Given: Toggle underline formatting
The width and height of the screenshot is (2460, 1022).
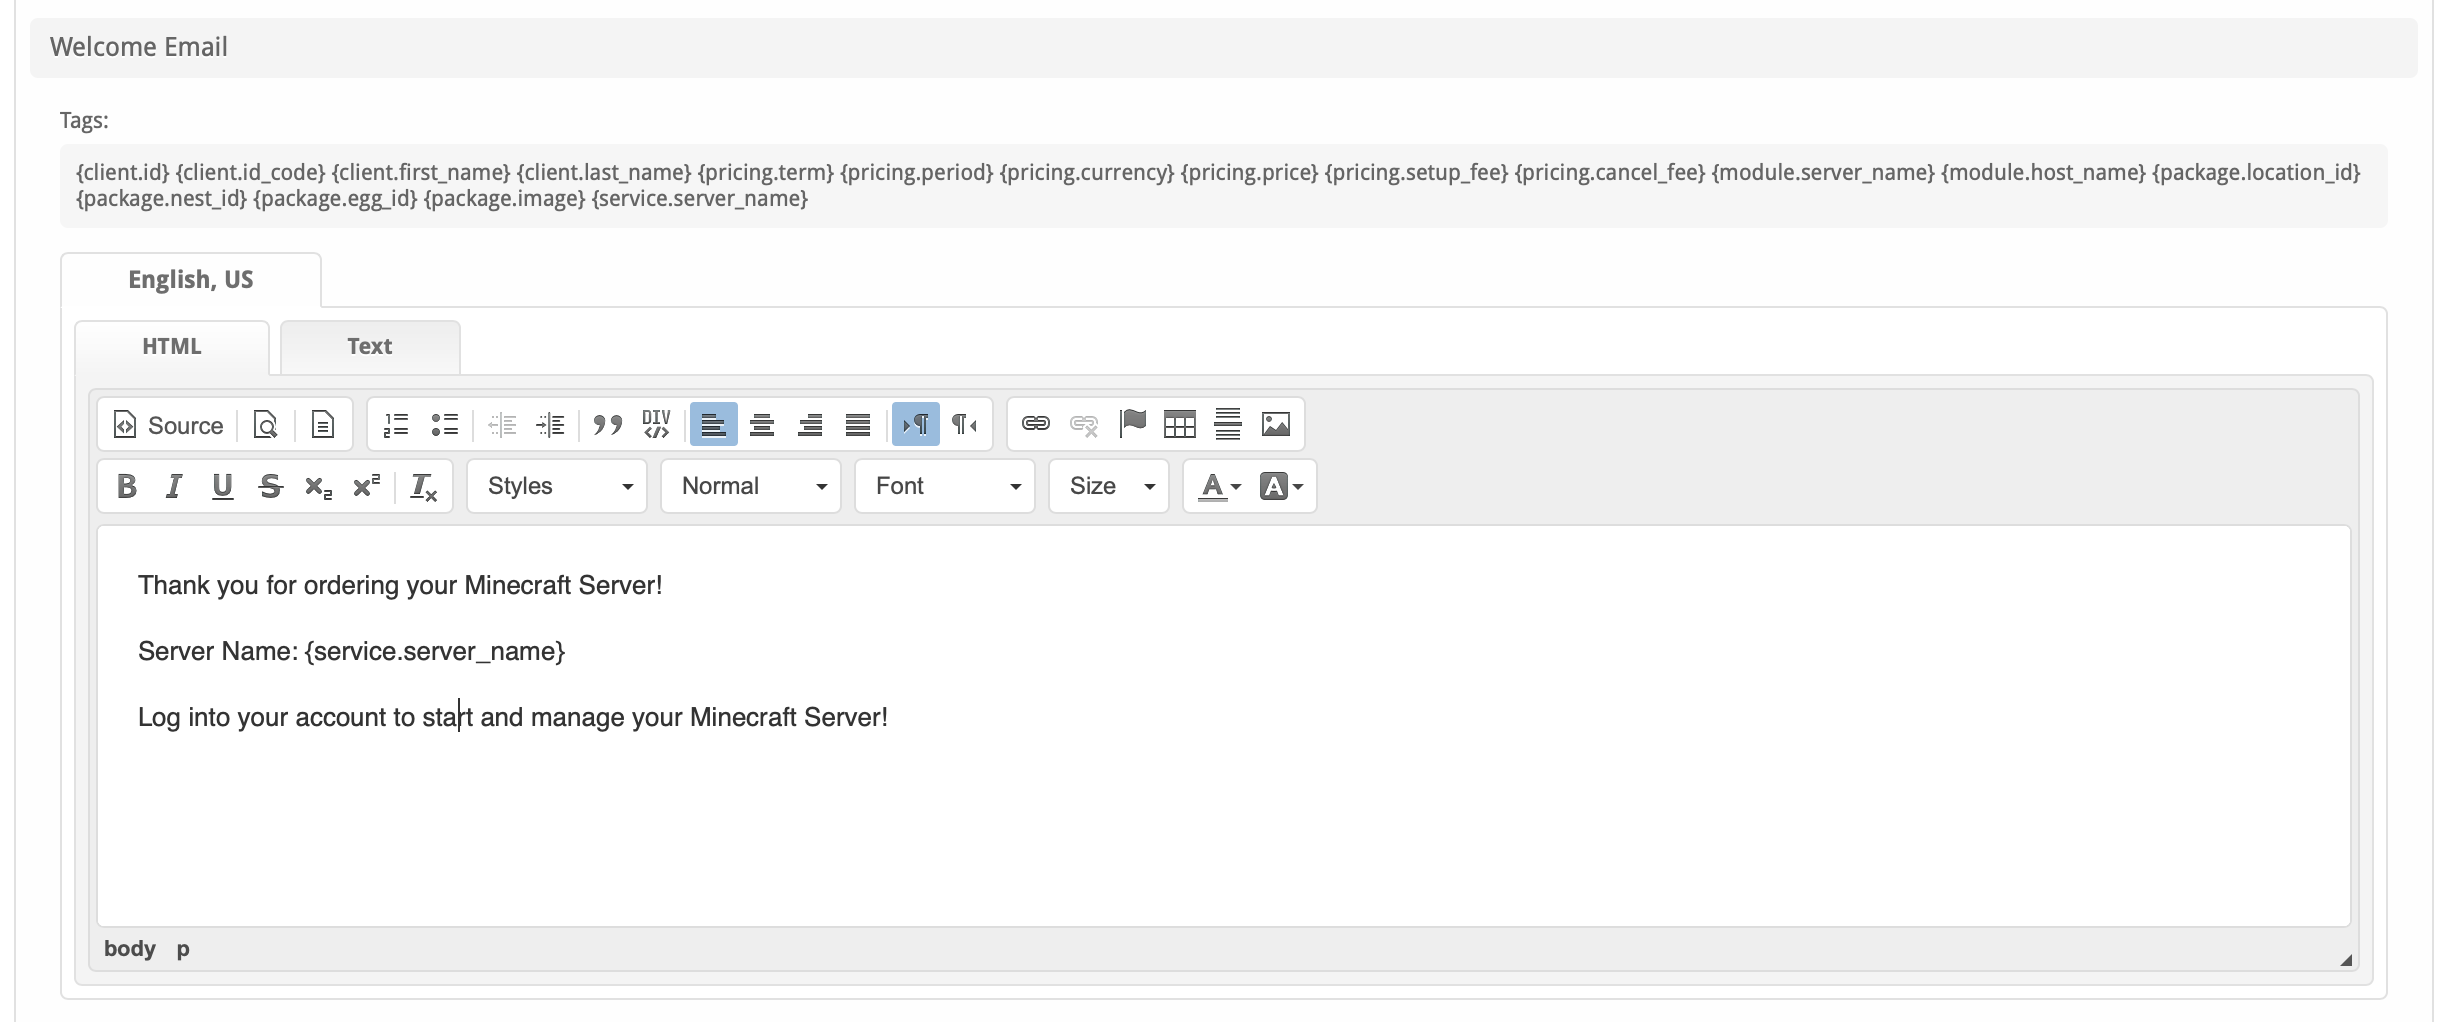Looking at the screenshot, I should point(222,487).
